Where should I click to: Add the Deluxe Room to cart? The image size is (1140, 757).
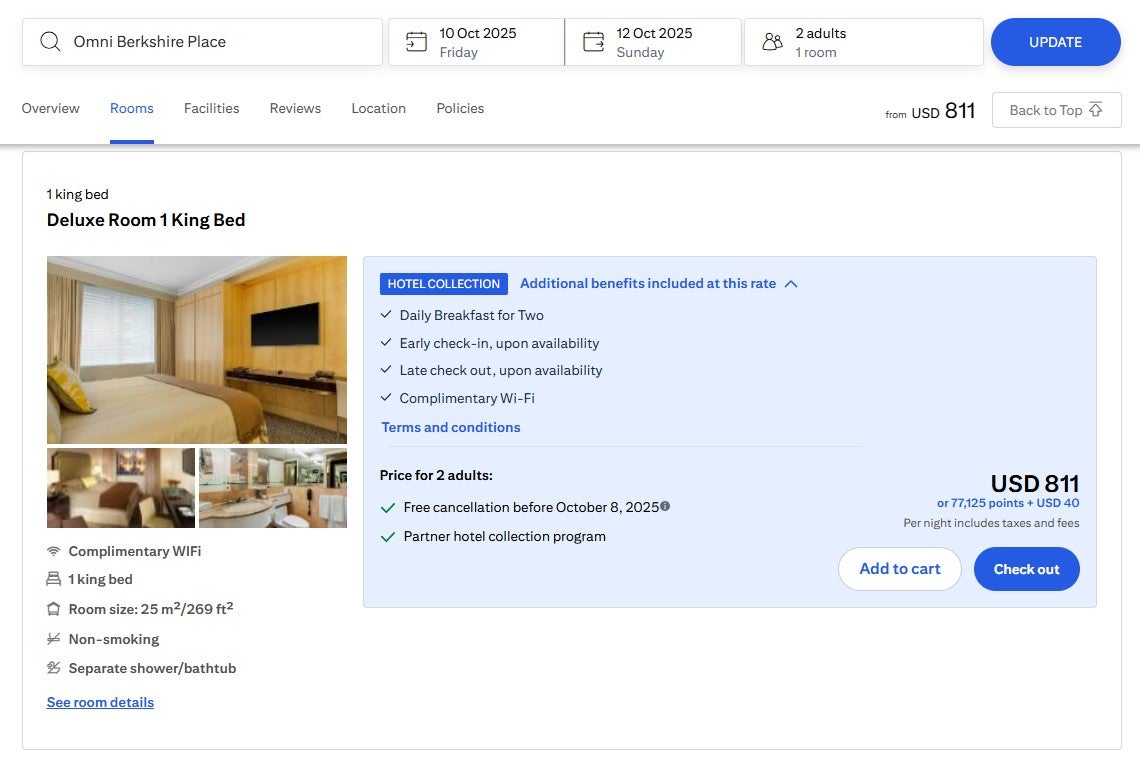click(899, 569)
